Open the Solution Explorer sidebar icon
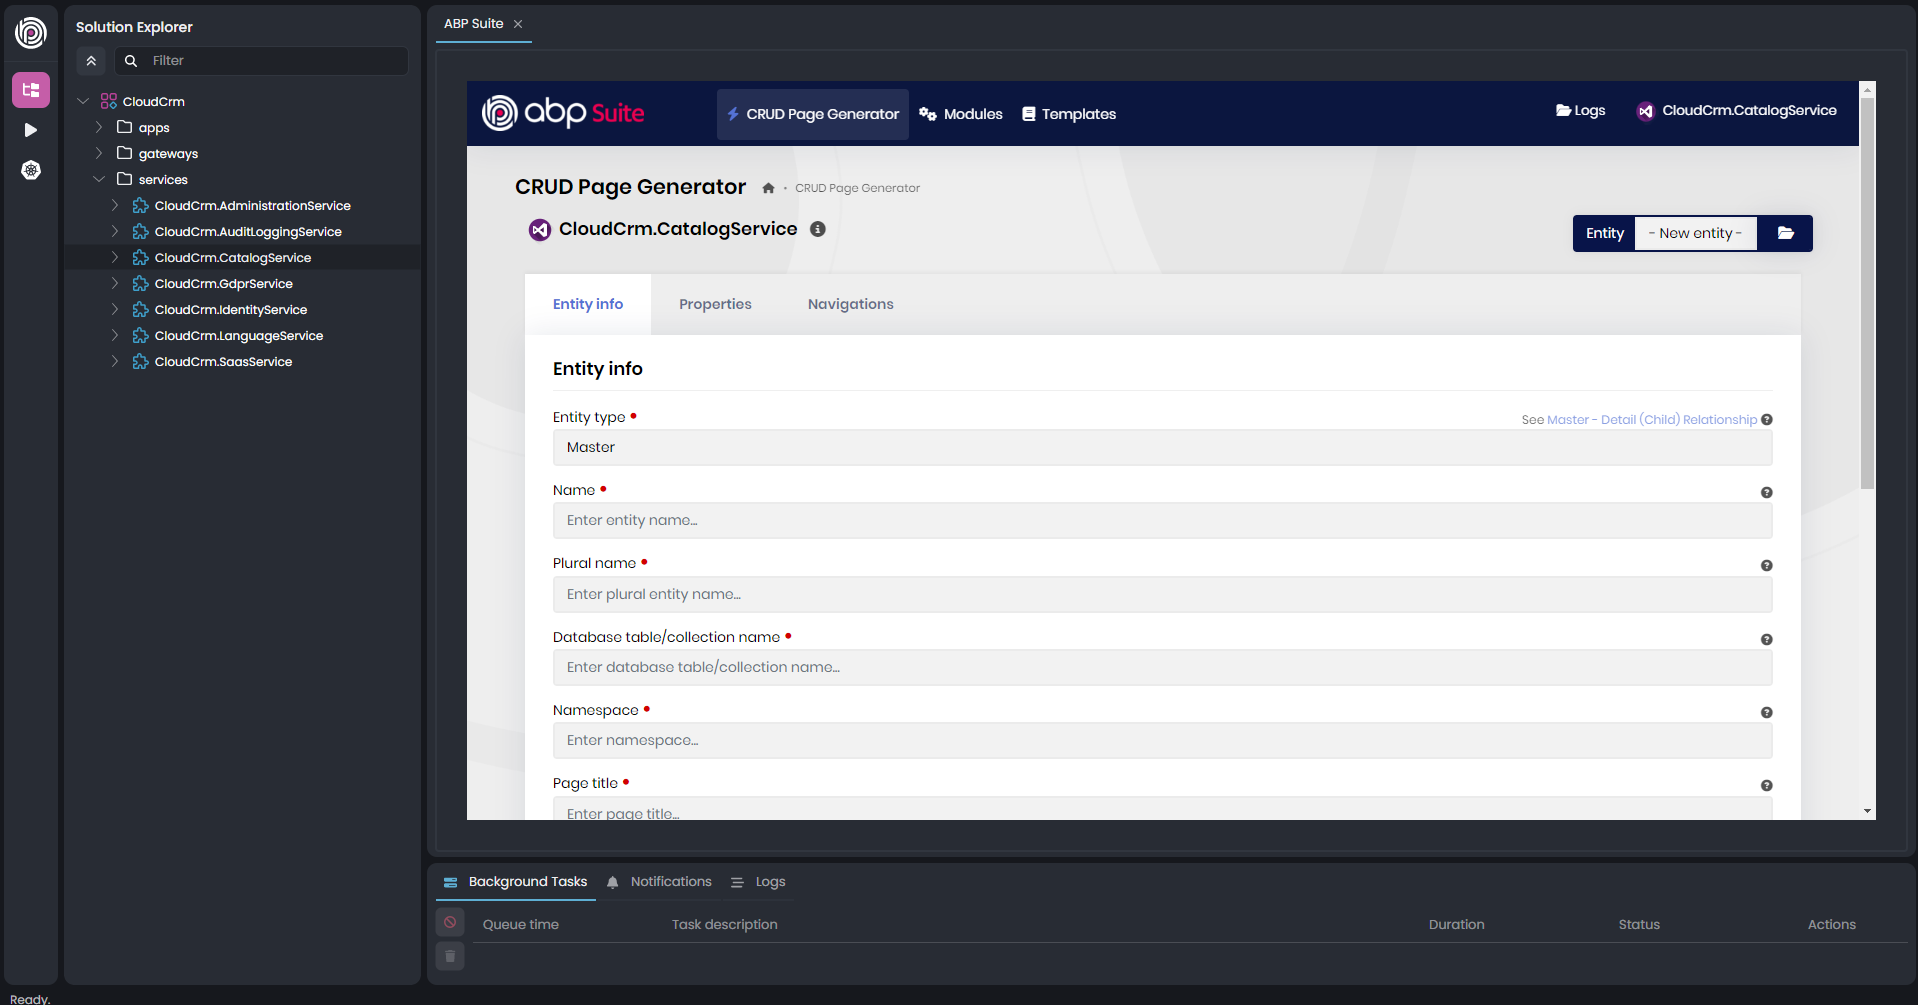 pyautogui.click(x=31, y=90)
